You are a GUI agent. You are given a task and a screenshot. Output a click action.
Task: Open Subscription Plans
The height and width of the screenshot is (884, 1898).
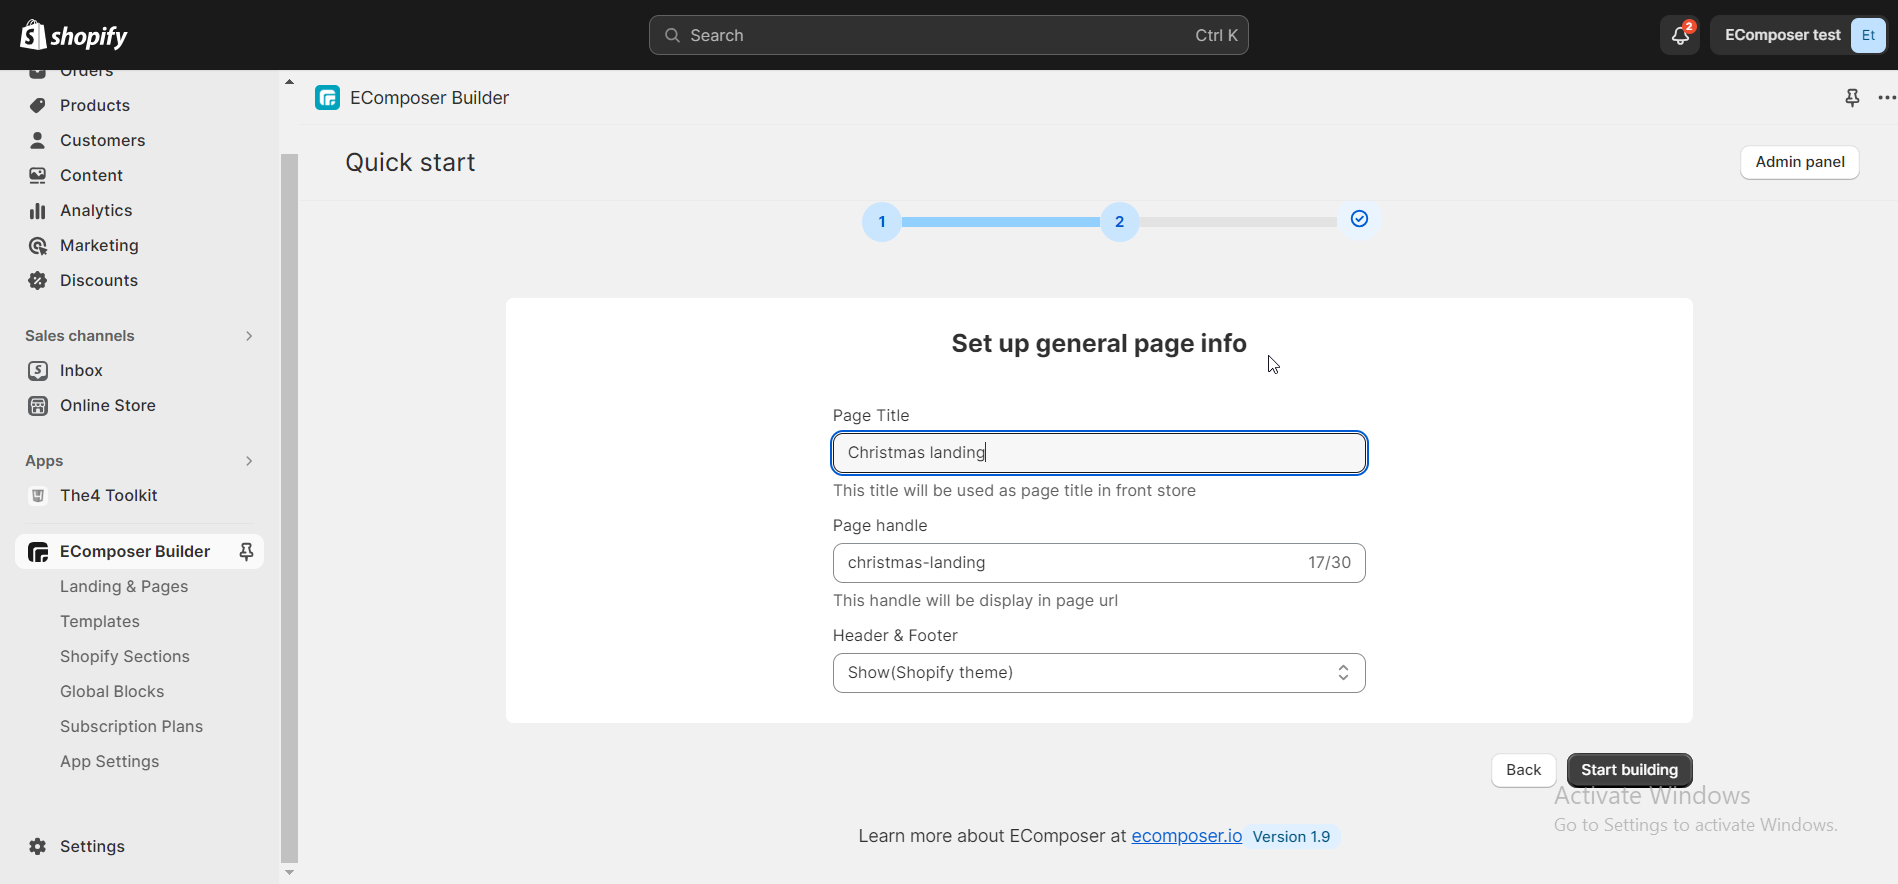tap(131, 726)
